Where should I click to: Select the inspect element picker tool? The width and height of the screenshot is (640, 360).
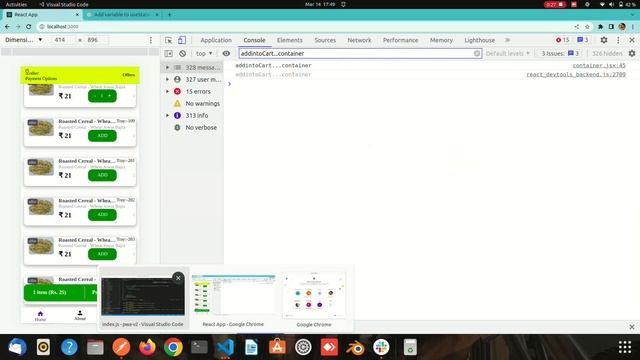(168, 40)
